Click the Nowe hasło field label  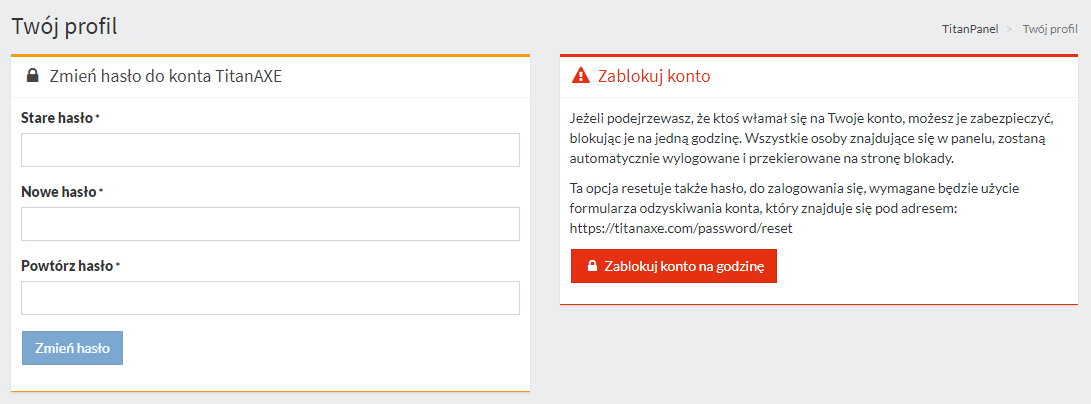click(59, 192)
